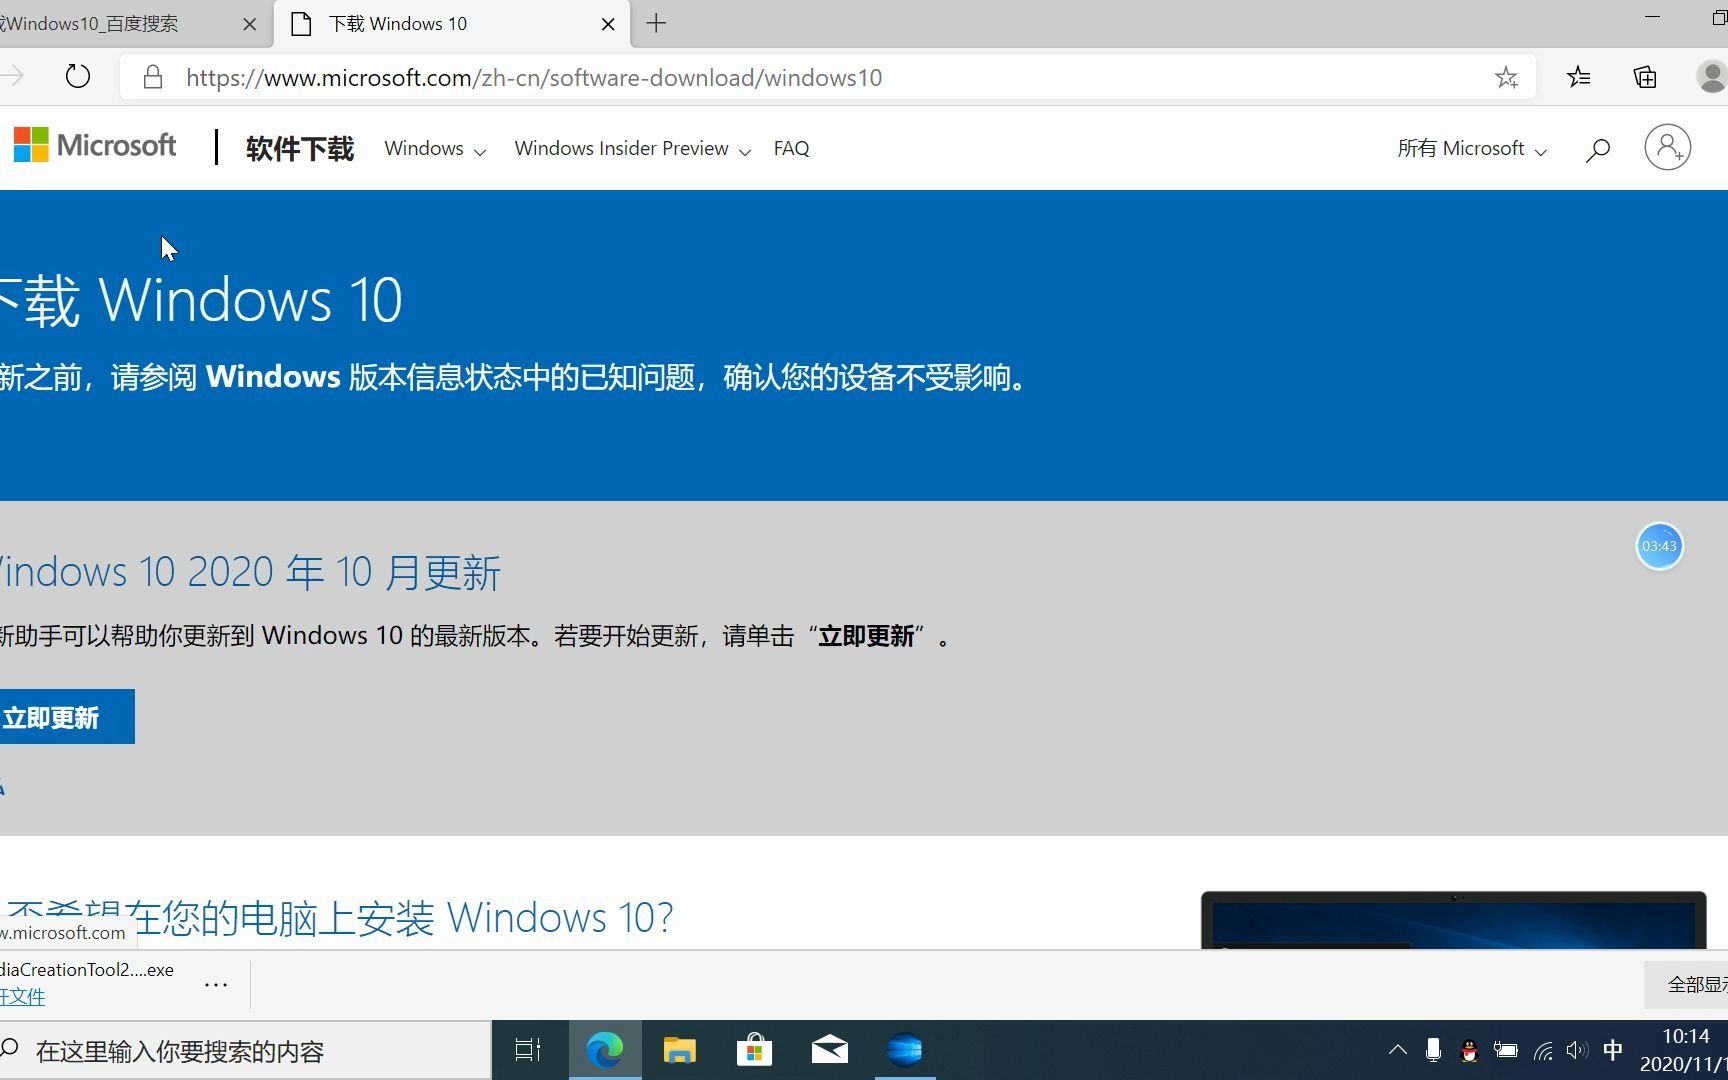Add page to favorites star icon
The image size is (1728, 1080).
pyautogui.click(x=1506, y=77)
